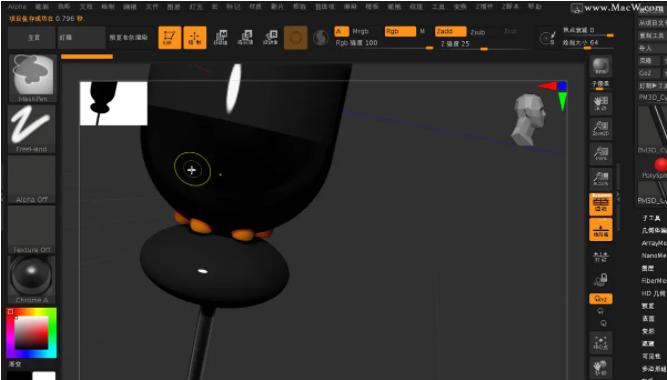Open the Chrome A material picker
Viewport: 667px width, 380px height.
[x=31, y=280]
